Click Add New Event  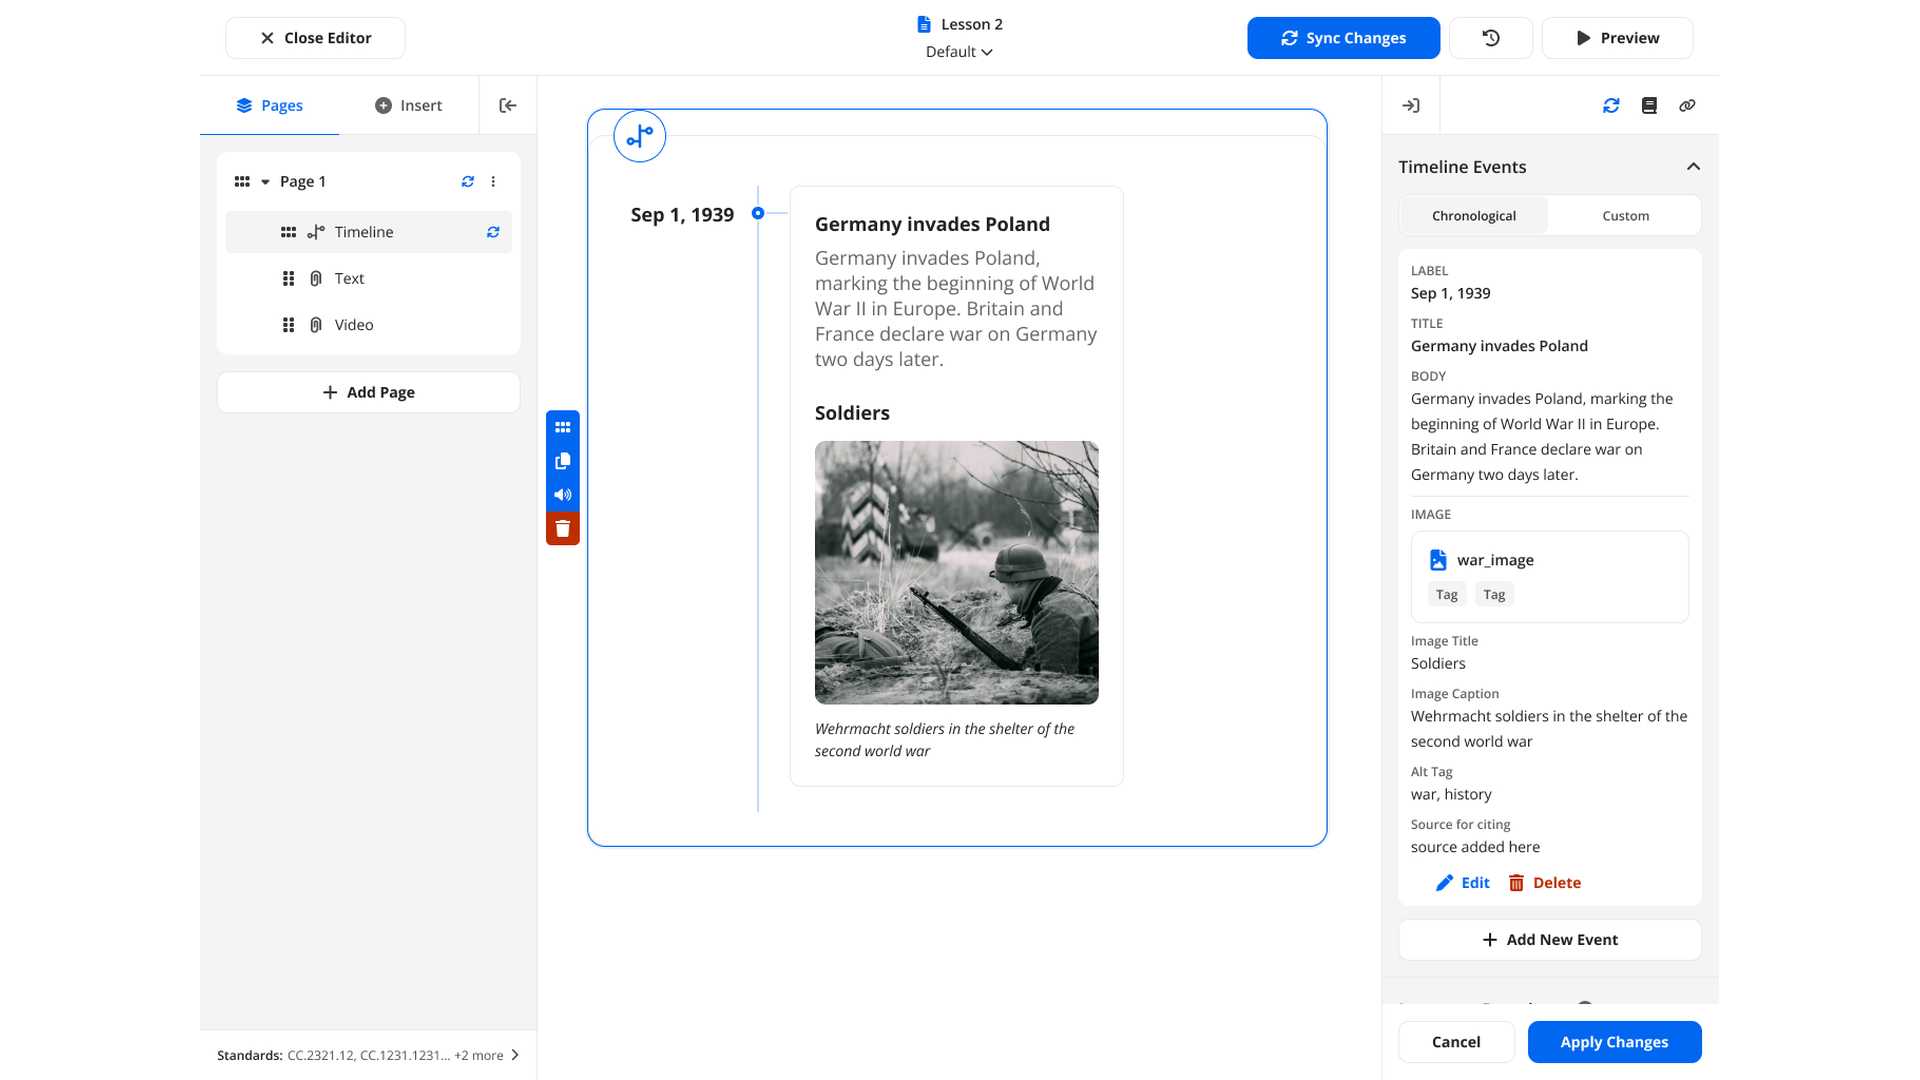(1549, 940)
